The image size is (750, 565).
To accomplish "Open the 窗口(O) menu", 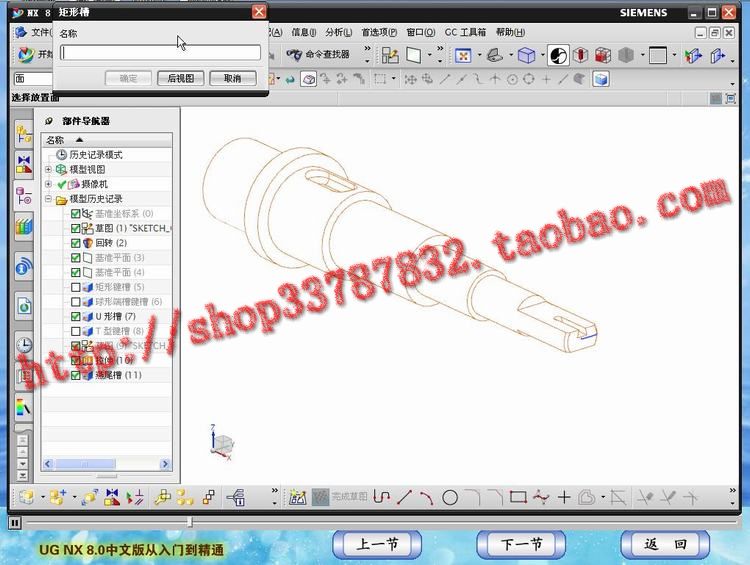I will 420,32.
